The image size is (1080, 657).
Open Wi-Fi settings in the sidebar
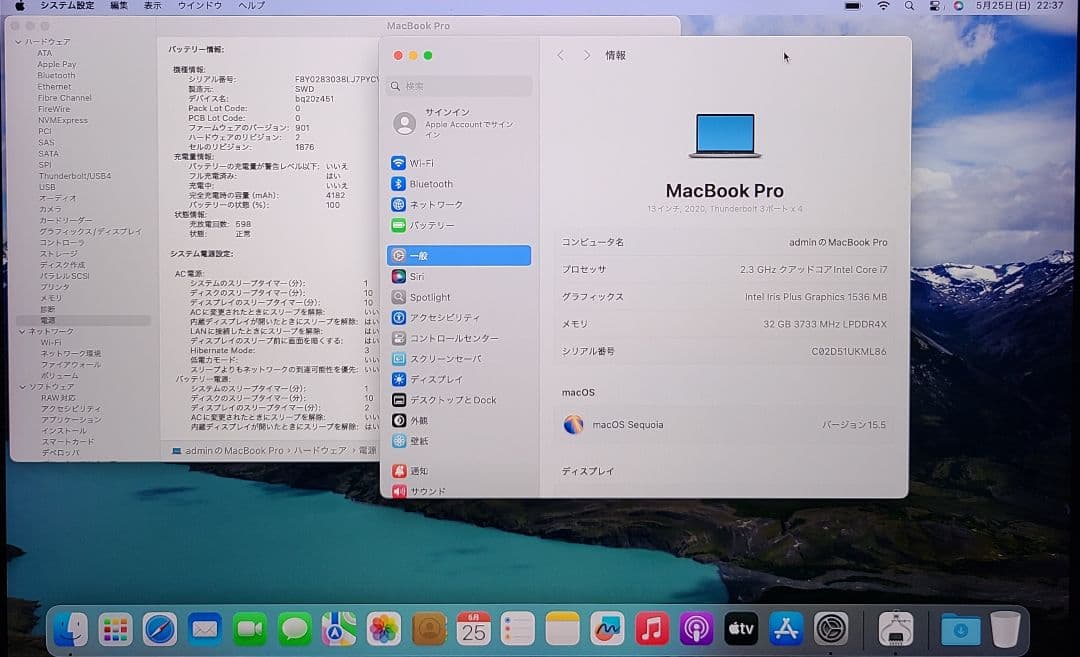tap(459, 163)
